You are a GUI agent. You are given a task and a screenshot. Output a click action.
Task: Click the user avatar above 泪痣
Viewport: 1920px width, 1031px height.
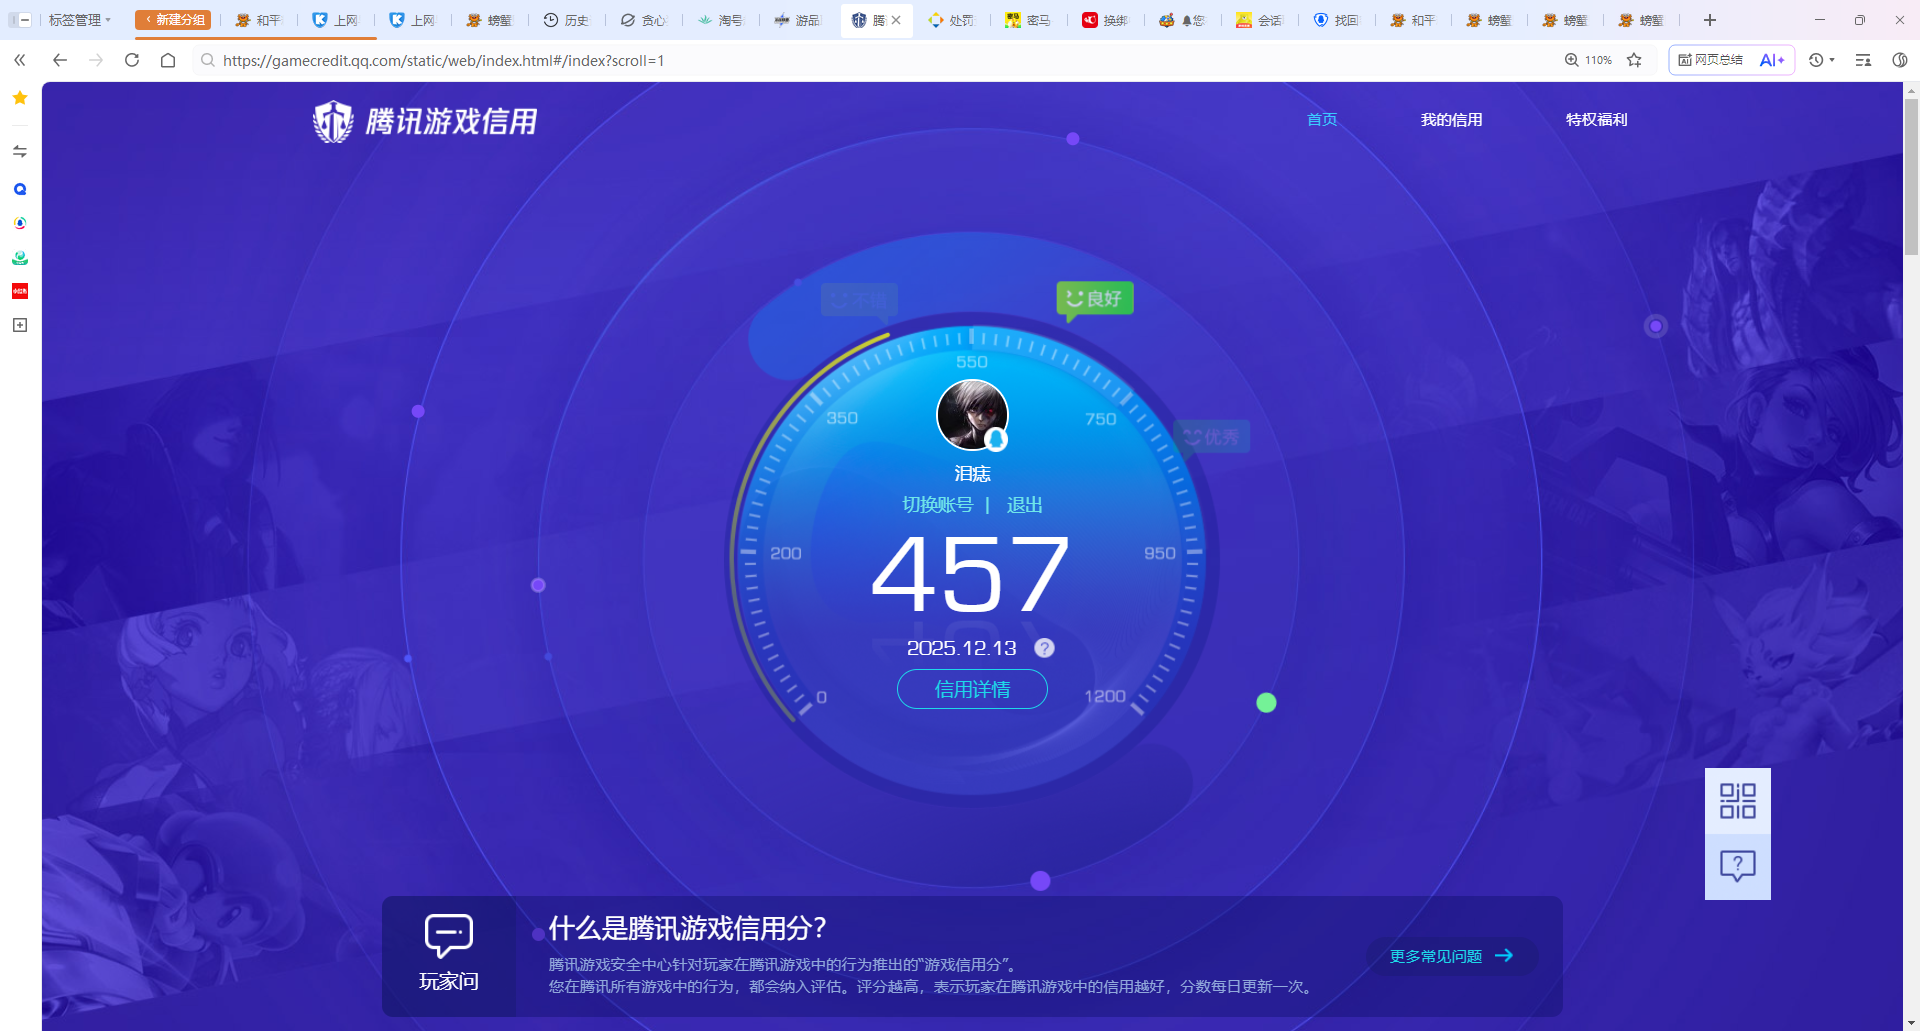(x=973, y=414)
